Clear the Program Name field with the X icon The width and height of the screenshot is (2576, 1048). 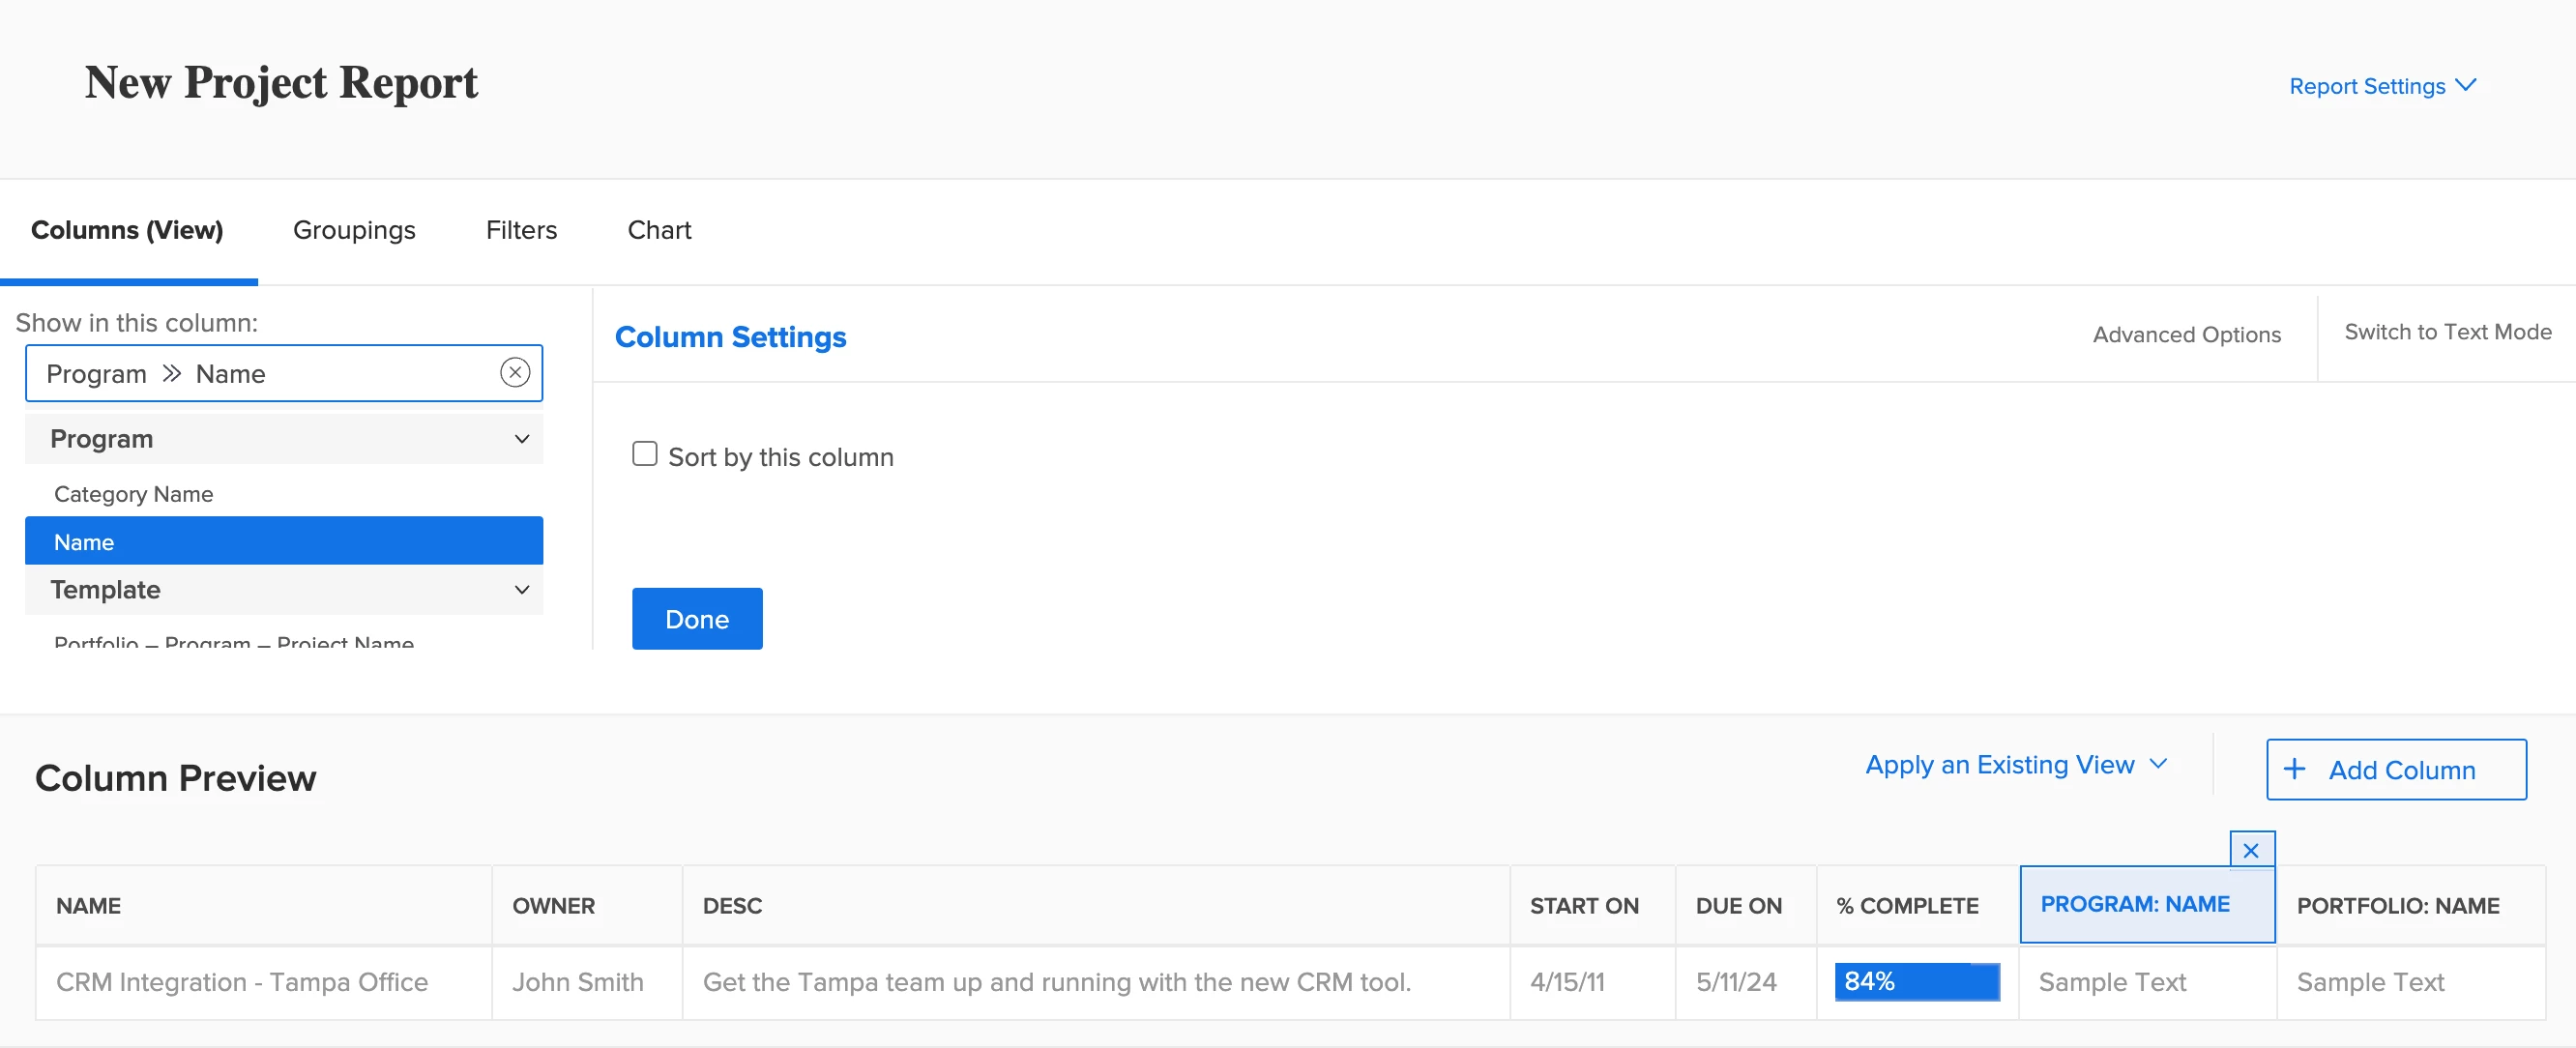(x=514, y=373)
